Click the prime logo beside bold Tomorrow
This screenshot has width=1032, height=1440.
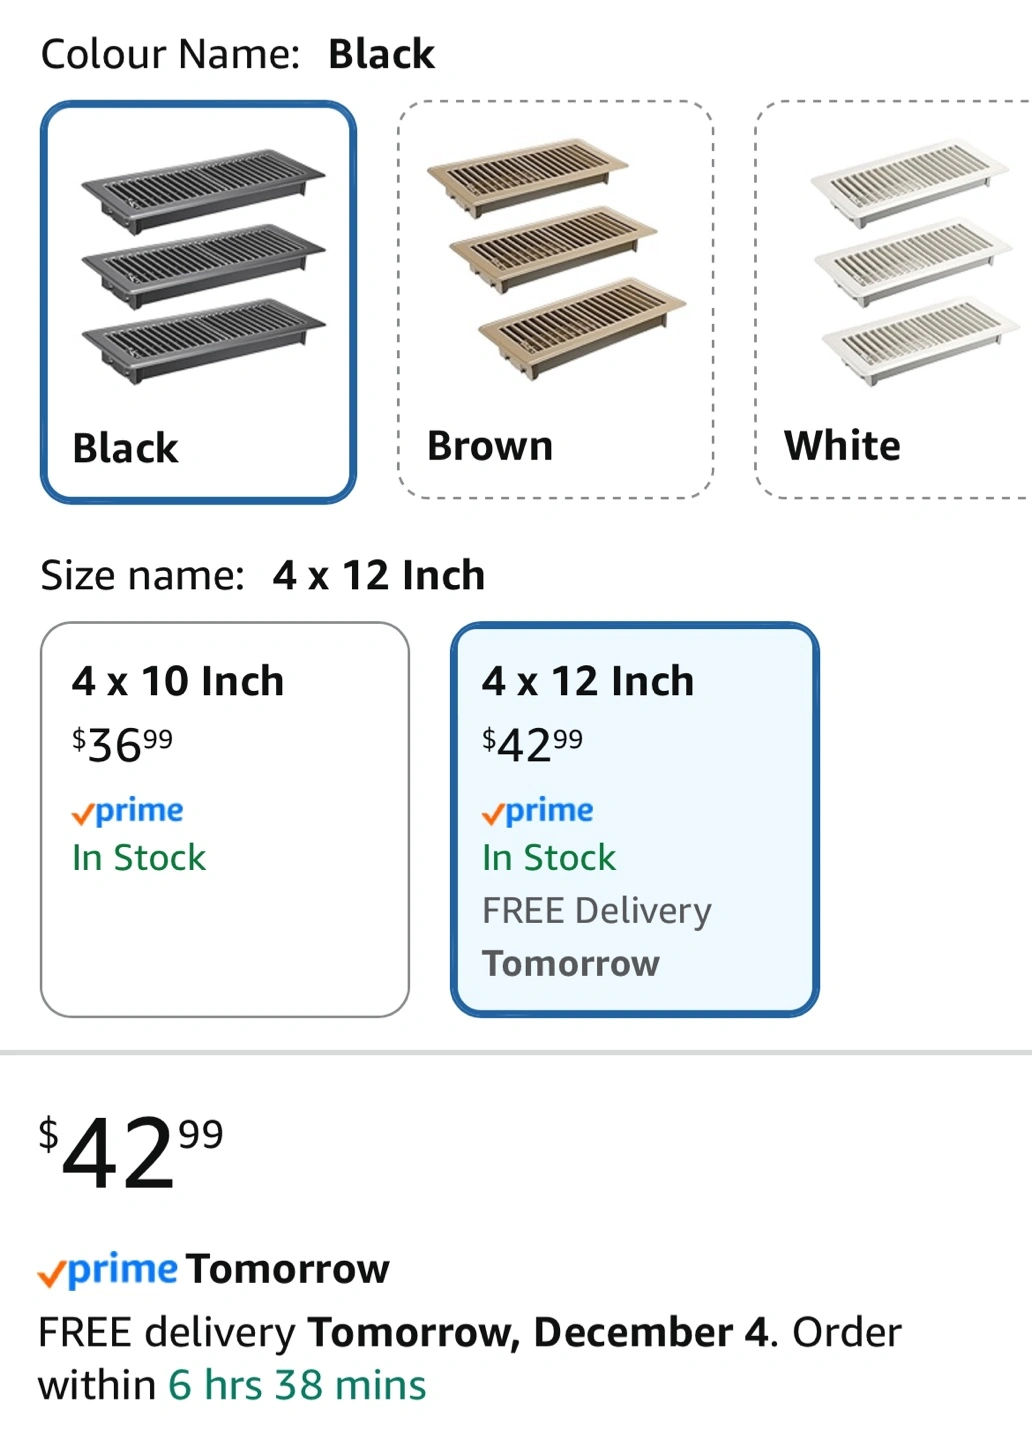point(108,1270)
